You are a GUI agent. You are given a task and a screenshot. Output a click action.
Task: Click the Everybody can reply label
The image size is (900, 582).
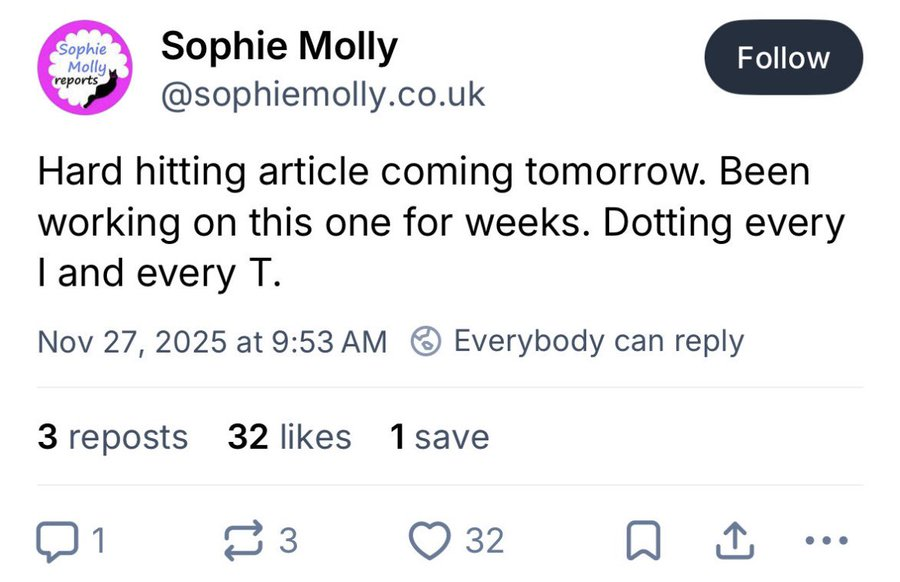point(598,341)
